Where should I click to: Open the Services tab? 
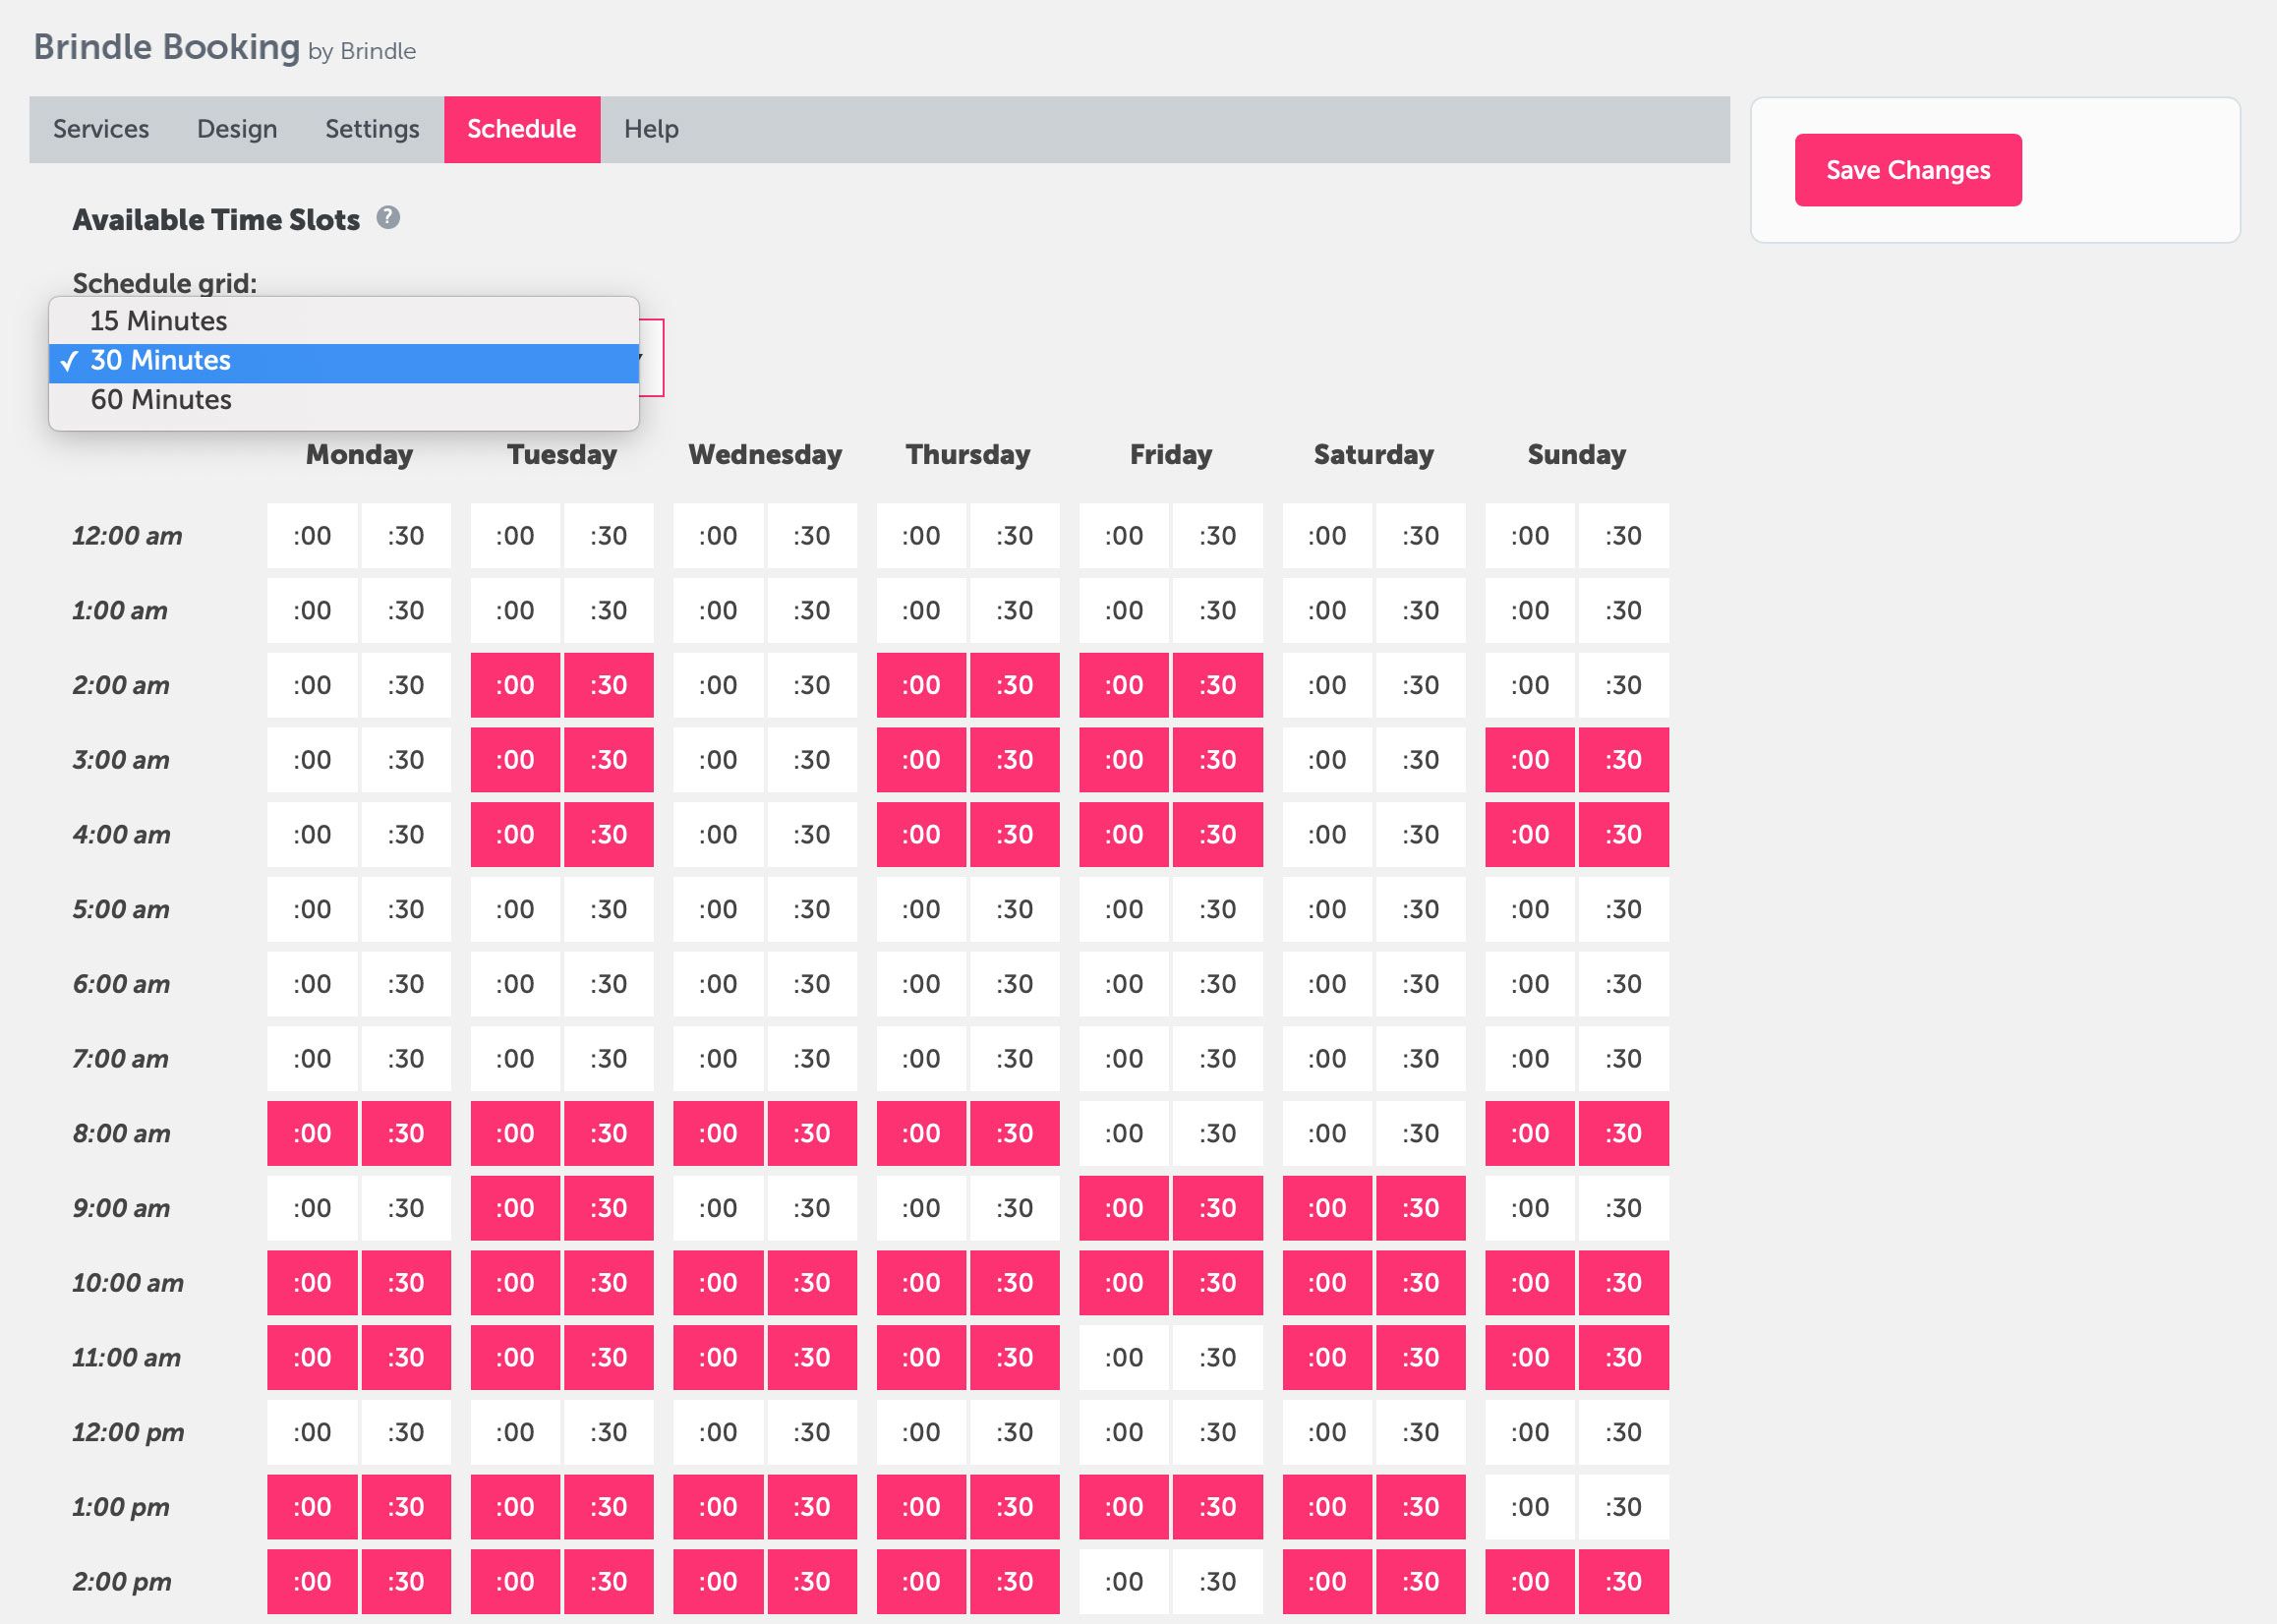click(101, 129)
